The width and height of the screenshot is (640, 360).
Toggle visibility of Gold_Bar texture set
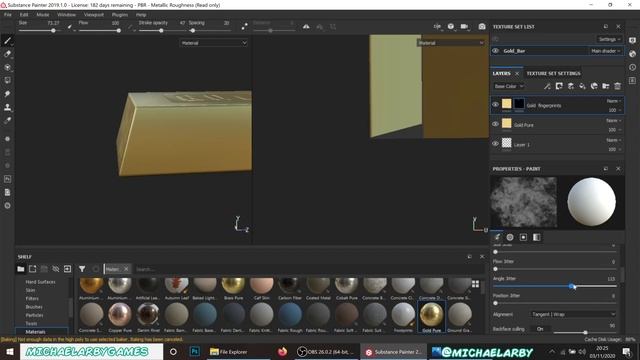click(x=496, y=51)
